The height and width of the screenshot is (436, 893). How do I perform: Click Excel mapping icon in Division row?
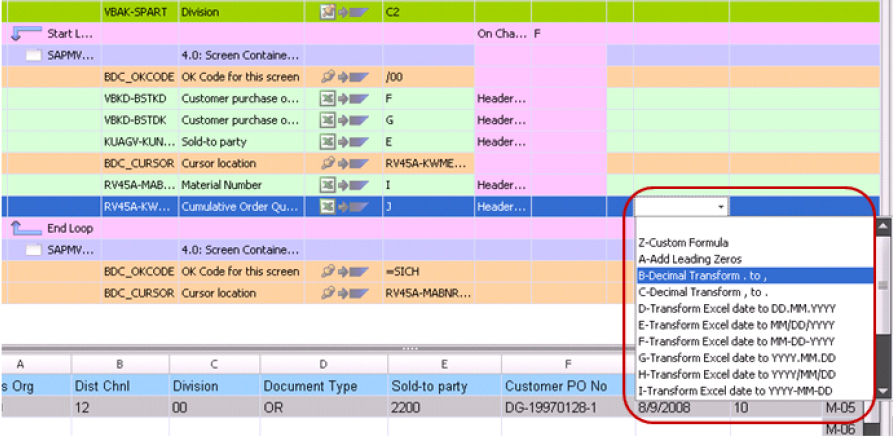[326, 12]
